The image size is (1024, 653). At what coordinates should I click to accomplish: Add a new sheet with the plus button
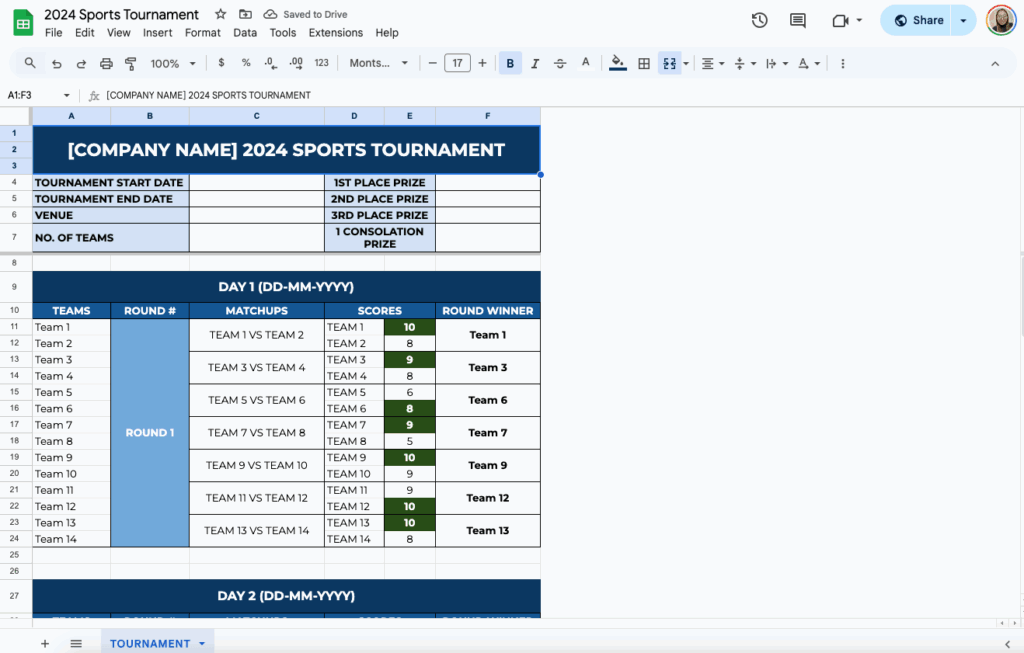[x=45, y=643]
